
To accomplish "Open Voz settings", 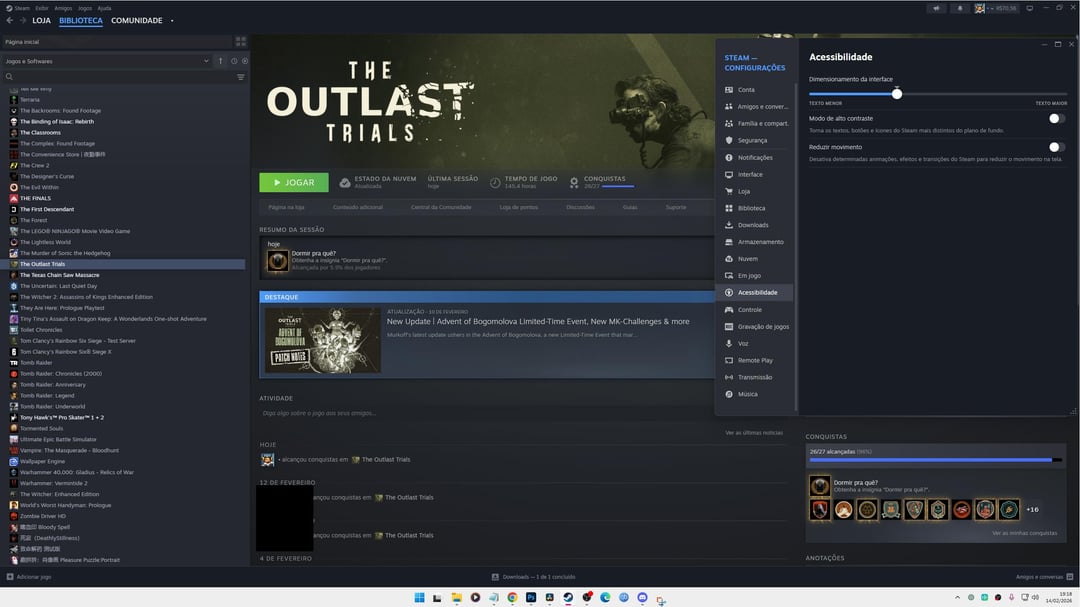I will 742,343.
